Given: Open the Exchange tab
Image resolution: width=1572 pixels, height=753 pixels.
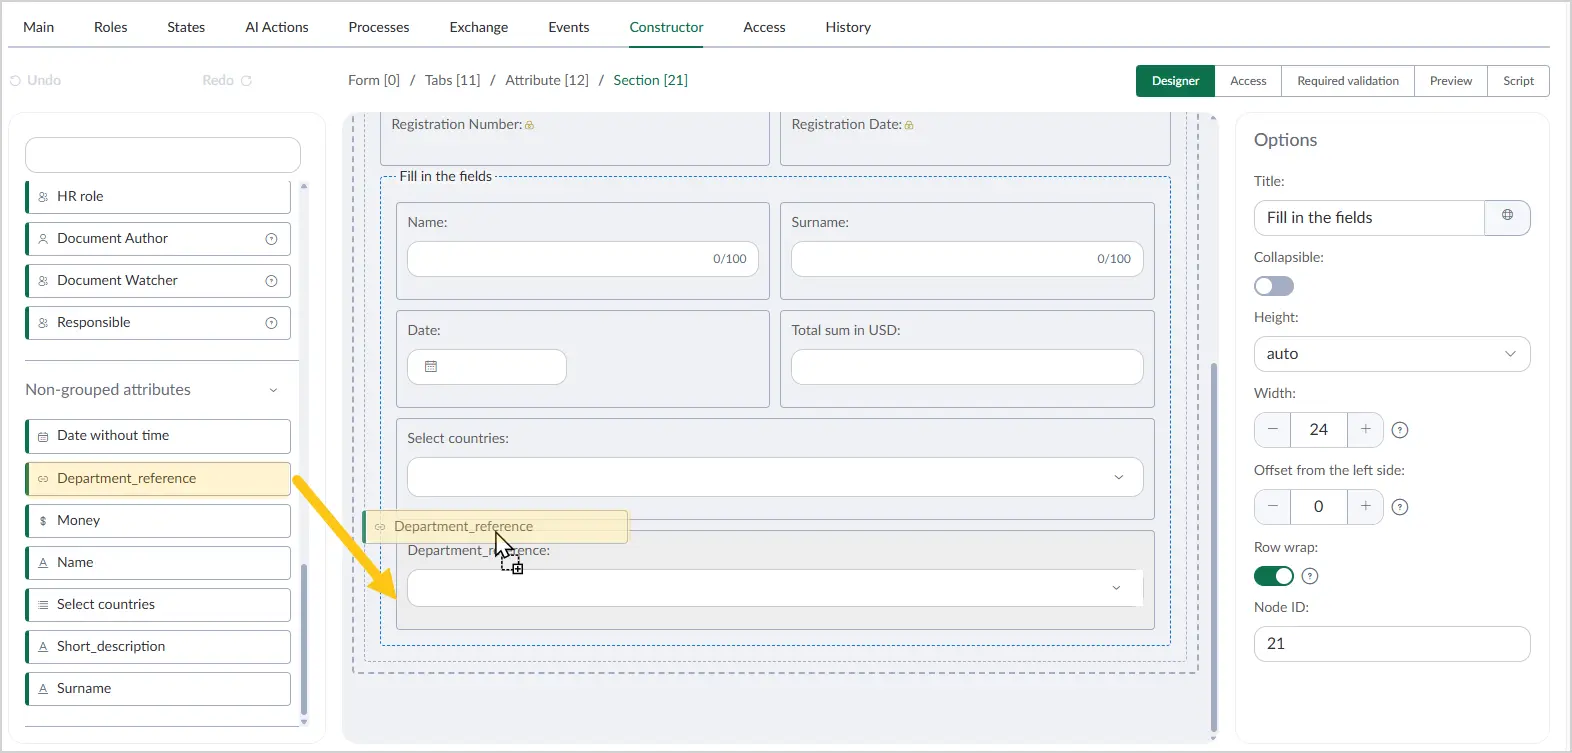Looking at the screenshot, I should point(479,27).
